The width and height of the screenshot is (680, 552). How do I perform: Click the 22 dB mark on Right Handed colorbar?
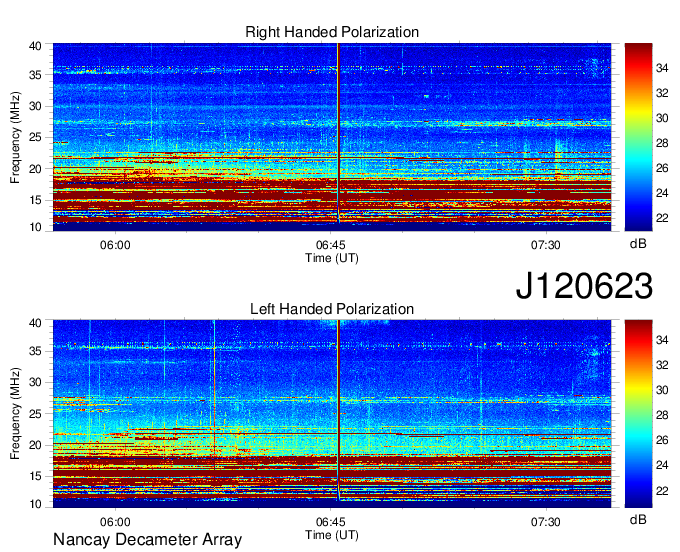pyautogui.click(x=662, y=218)
